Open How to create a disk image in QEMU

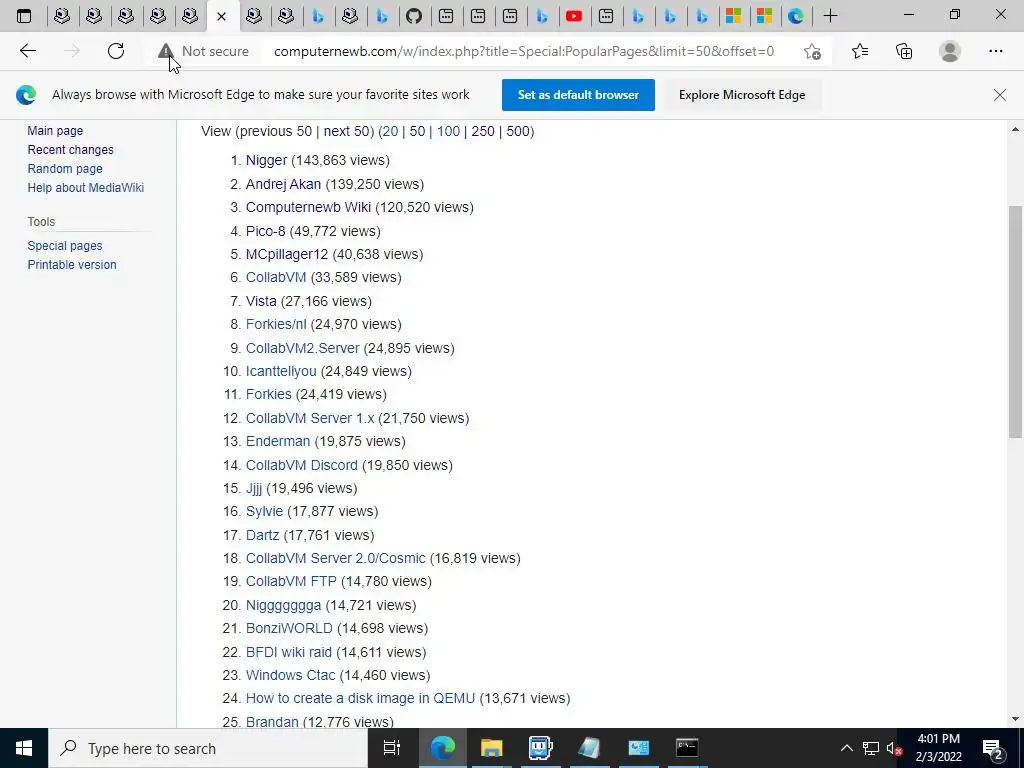360,698
